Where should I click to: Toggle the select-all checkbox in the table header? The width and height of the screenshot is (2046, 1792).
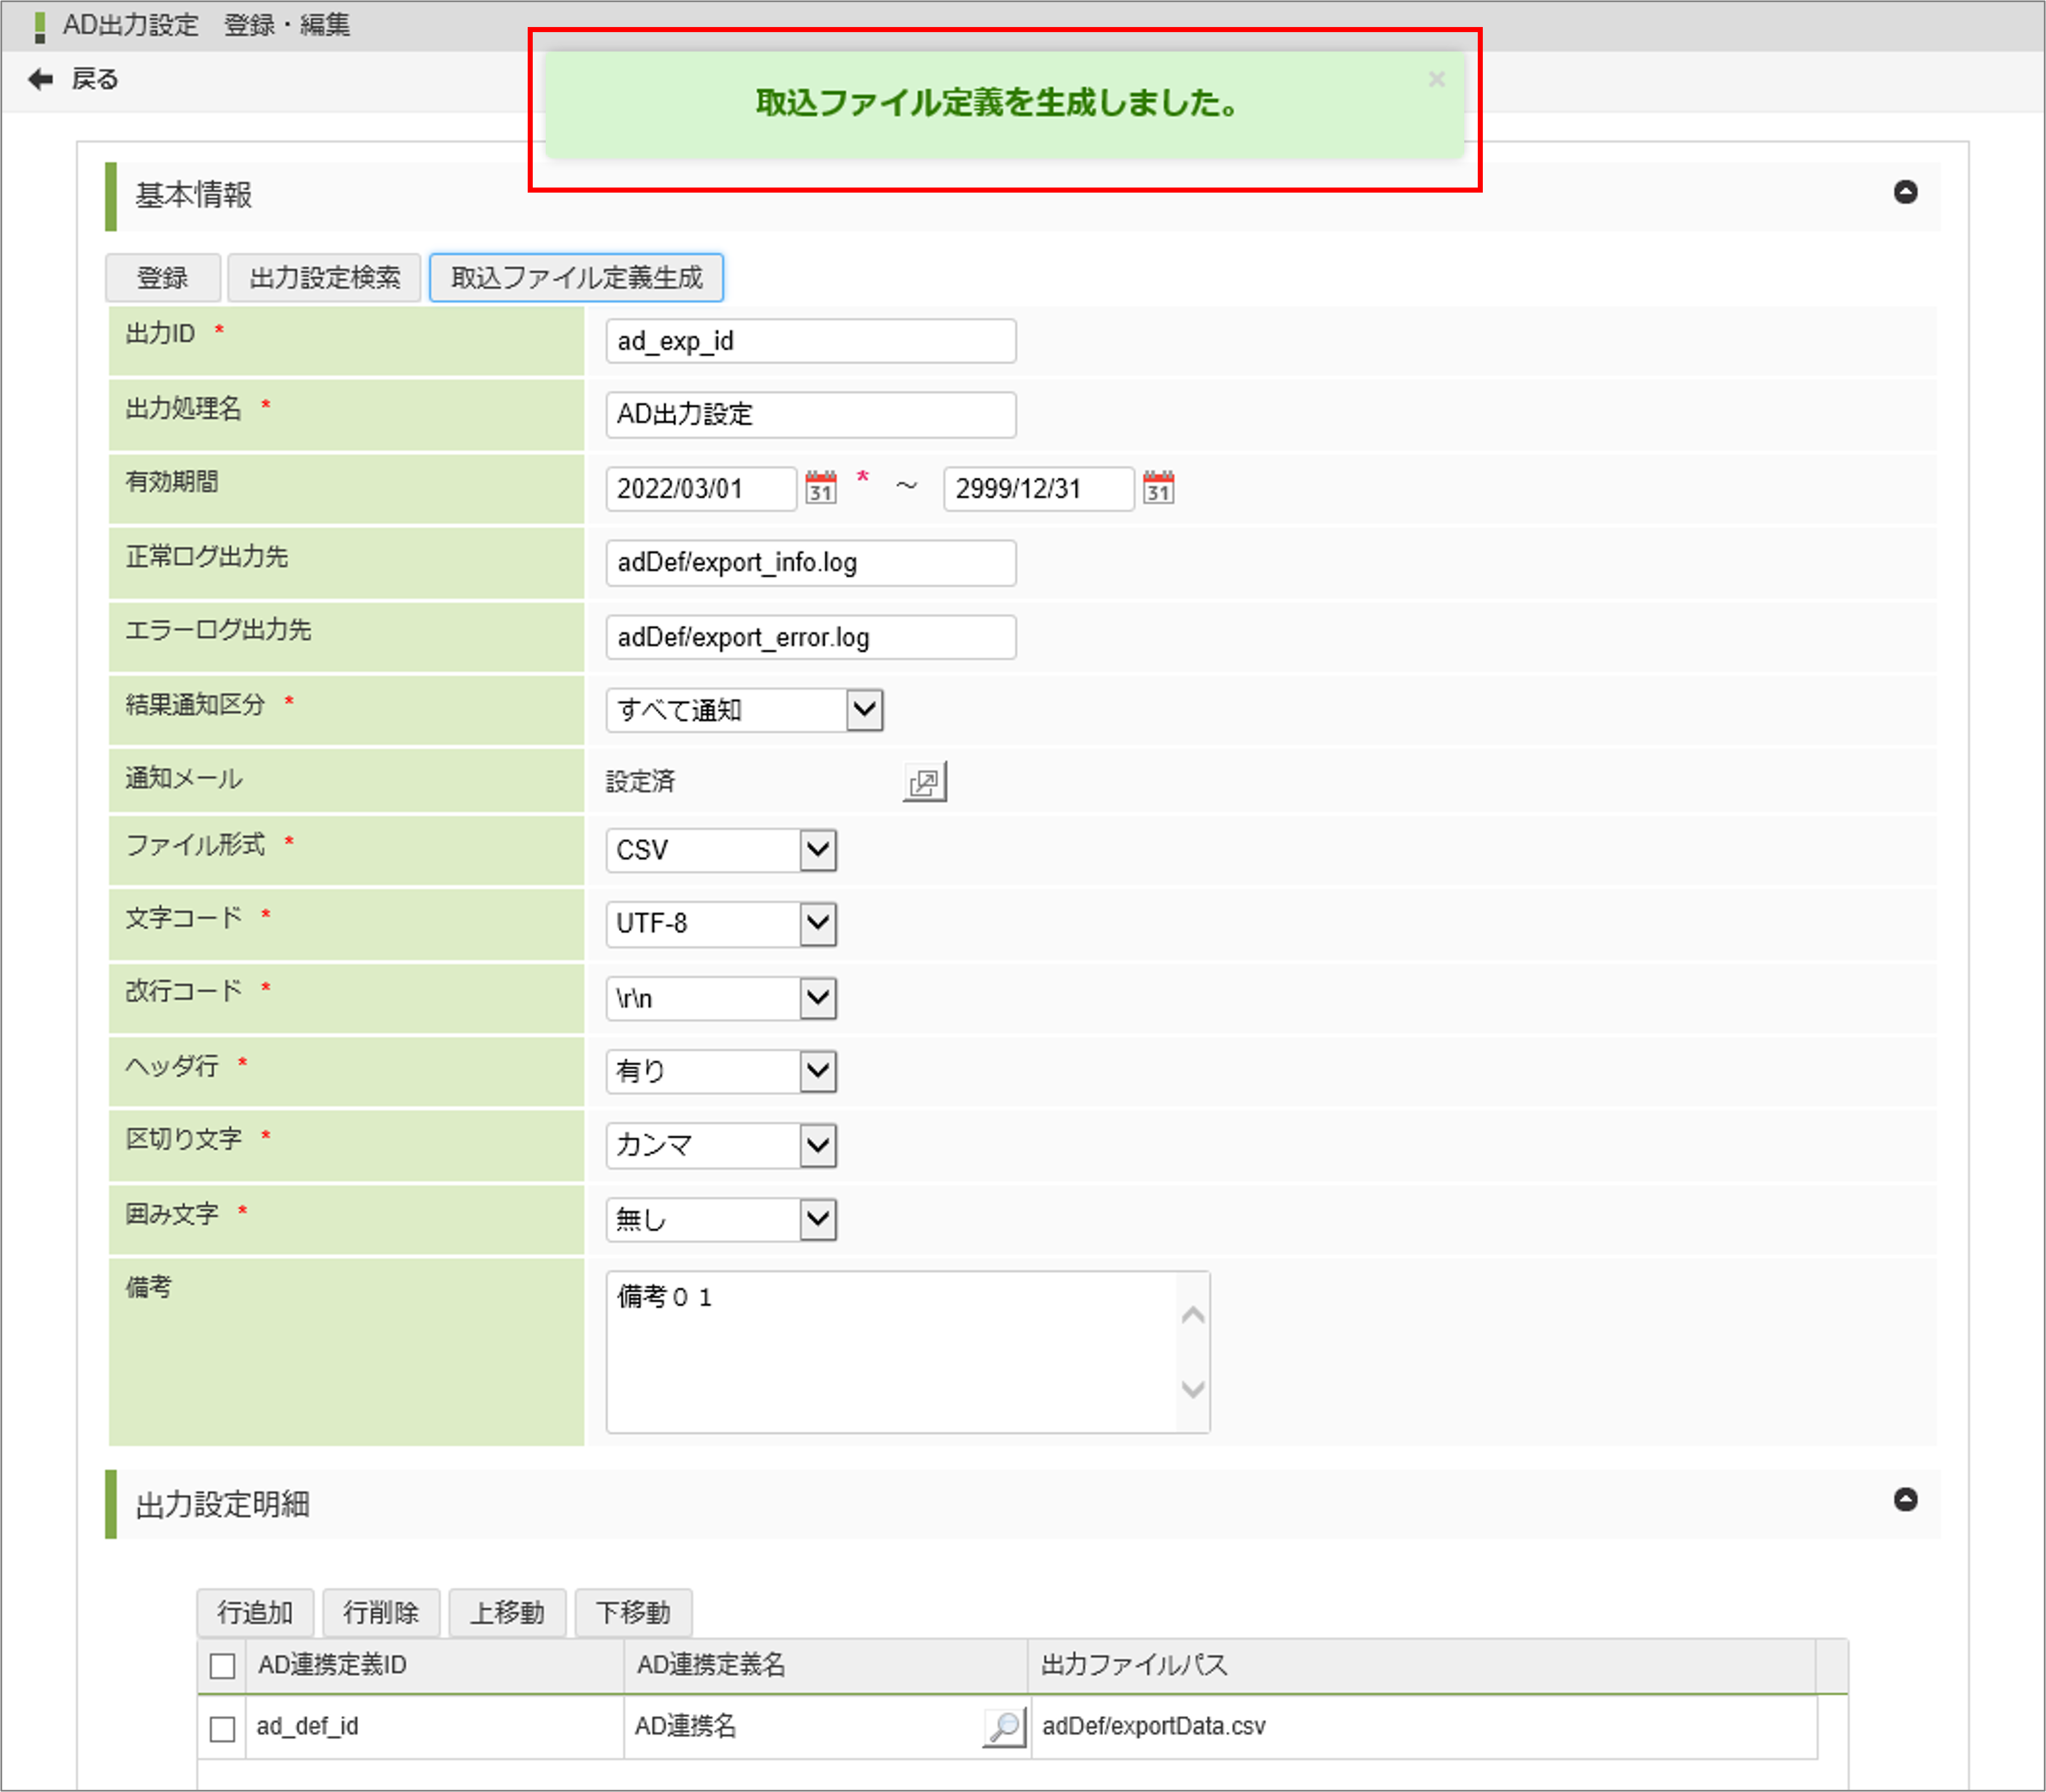click(222, 1665)
